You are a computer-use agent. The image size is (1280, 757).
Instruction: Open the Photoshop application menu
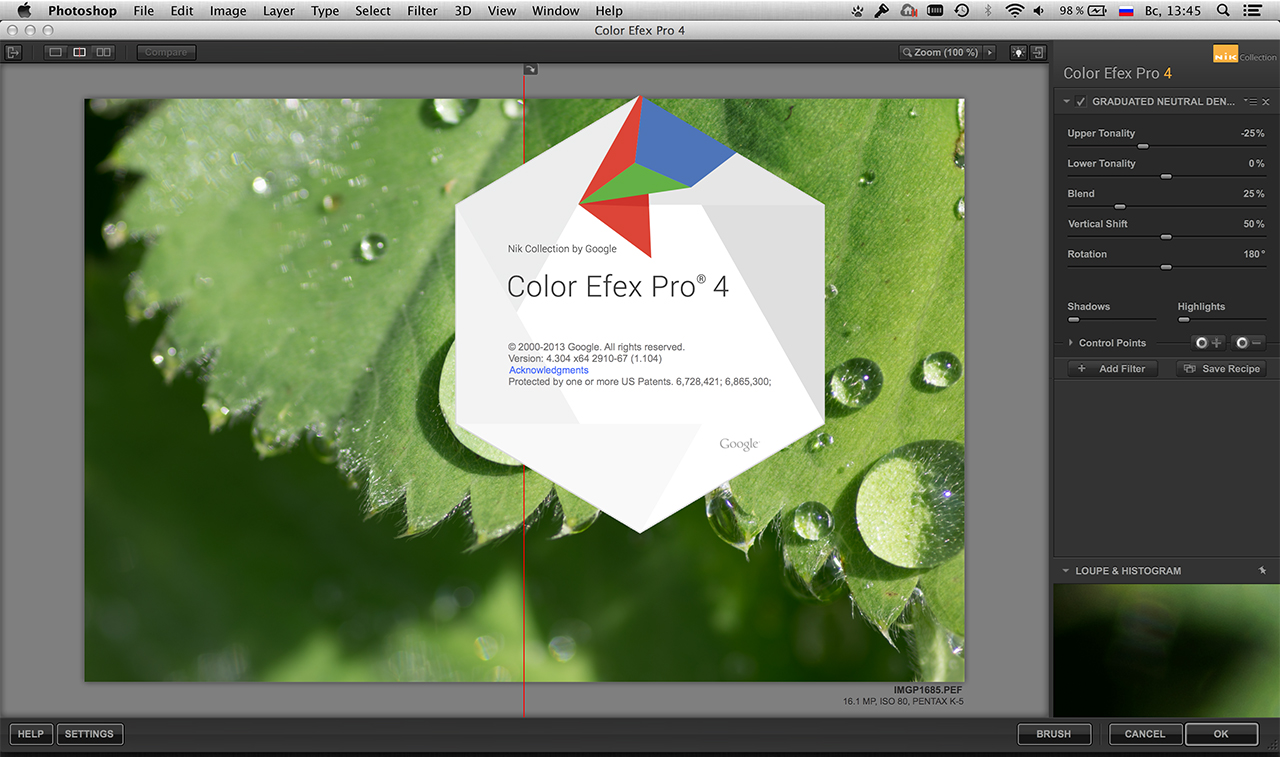82,11
